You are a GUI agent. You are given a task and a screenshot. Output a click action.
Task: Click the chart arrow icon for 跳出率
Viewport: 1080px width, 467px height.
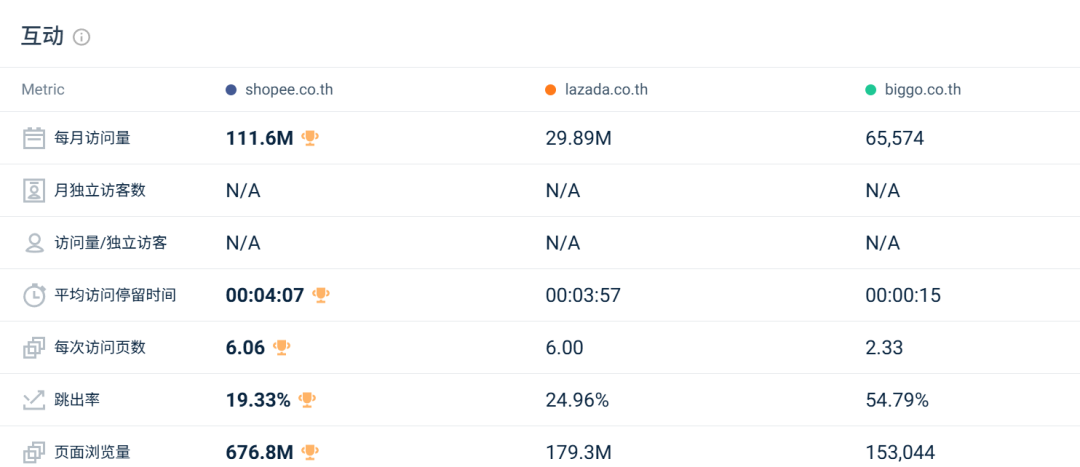[34, 400]
